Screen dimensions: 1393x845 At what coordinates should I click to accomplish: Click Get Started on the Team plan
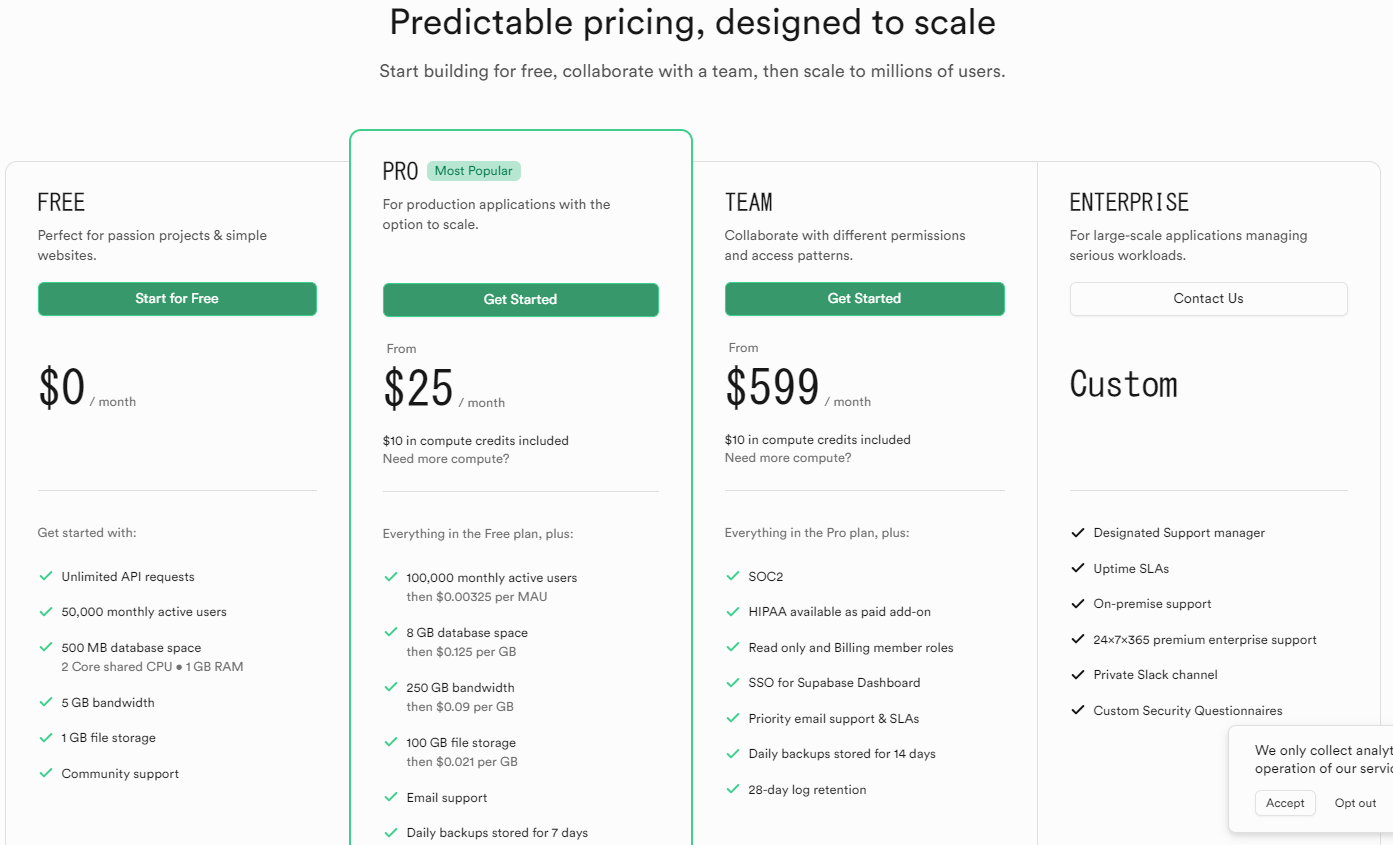pyautogui.click(x=864, y=299)
